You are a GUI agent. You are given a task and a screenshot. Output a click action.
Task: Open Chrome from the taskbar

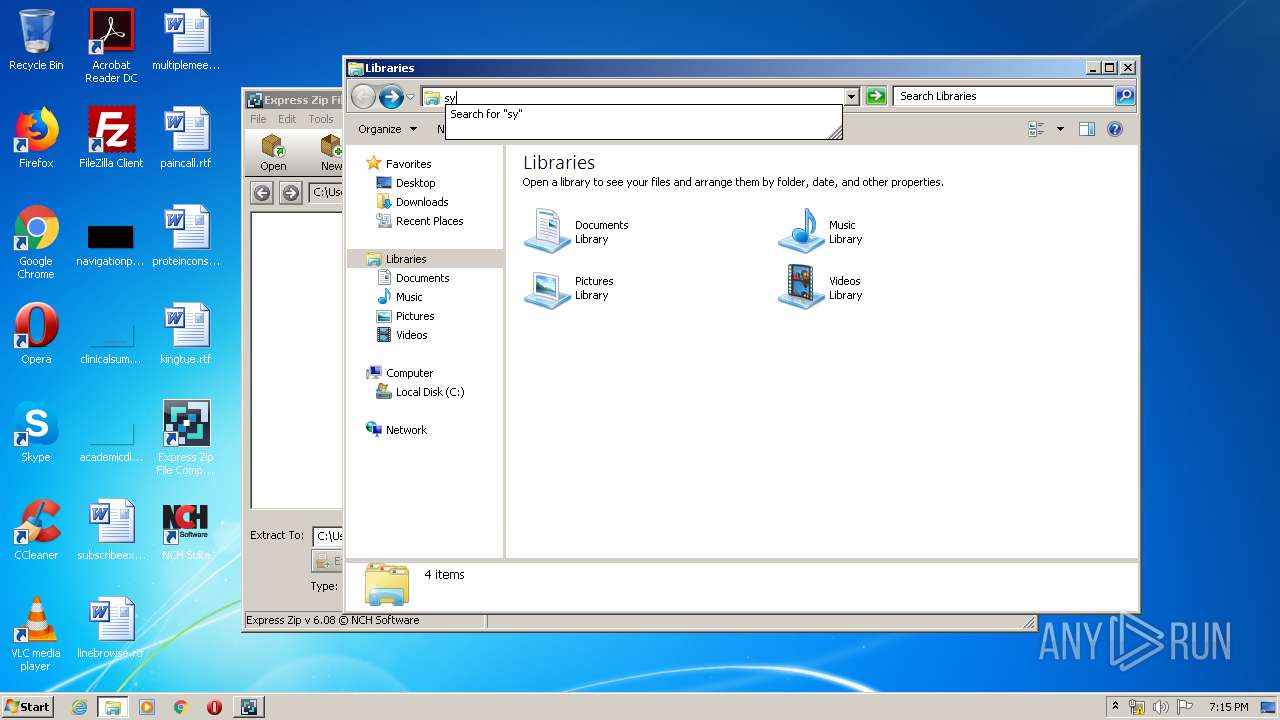click(x=181, y=707)
